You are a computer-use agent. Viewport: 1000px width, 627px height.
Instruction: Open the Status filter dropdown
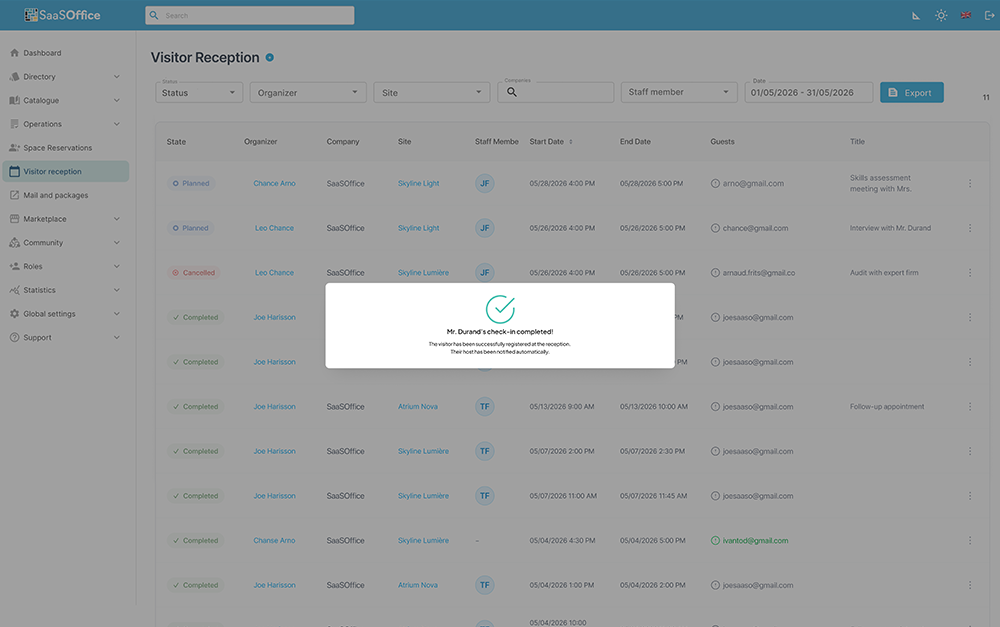tap(199, 92)
